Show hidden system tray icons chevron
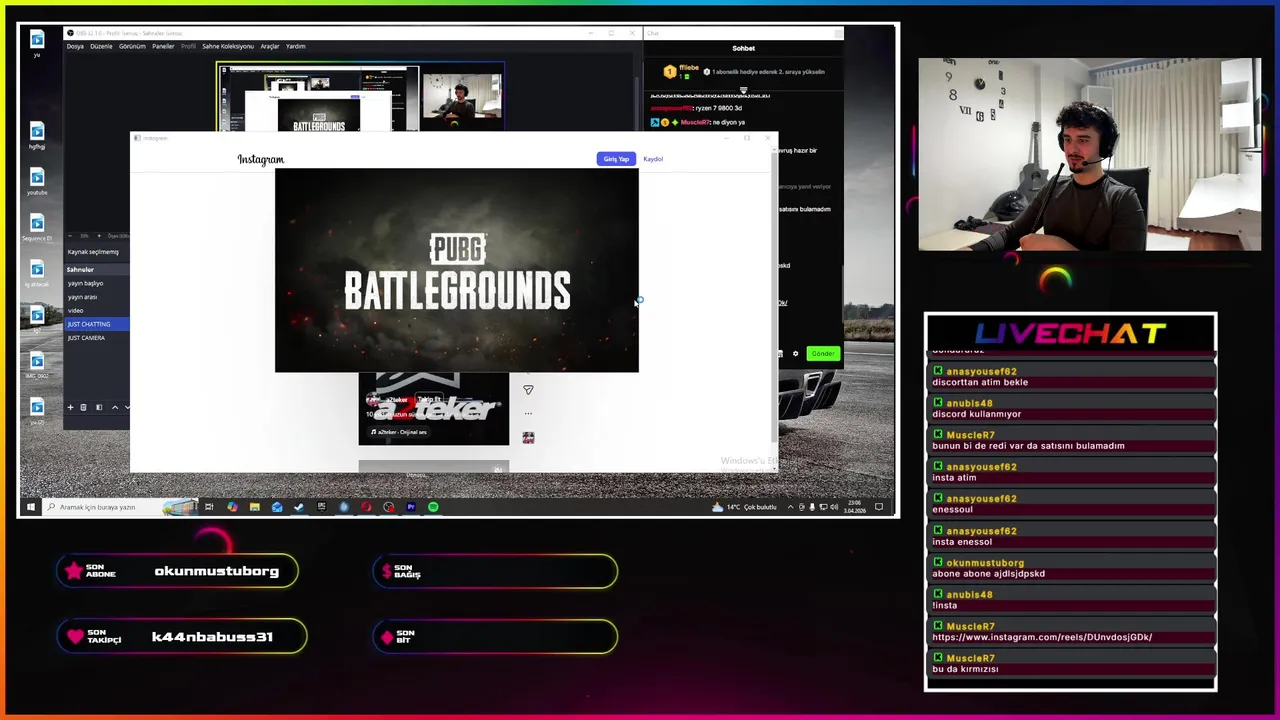Image resolution: width=1280 pixels, height=720 pixels. [791, 507]
